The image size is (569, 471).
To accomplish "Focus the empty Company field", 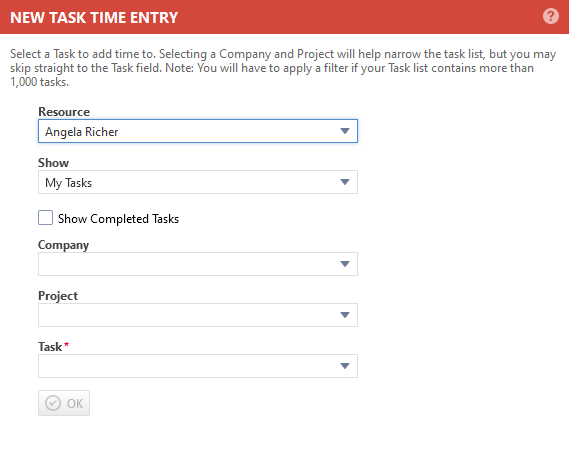I will (x=198, y=264).
